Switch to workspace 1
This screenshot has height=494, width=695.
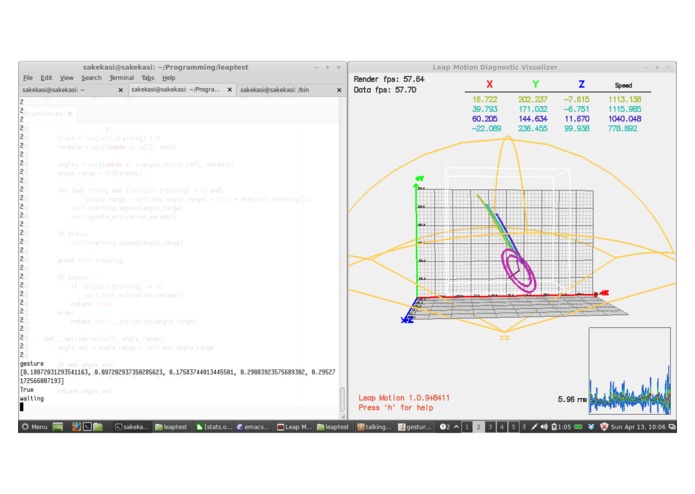(x=467, y=427)
